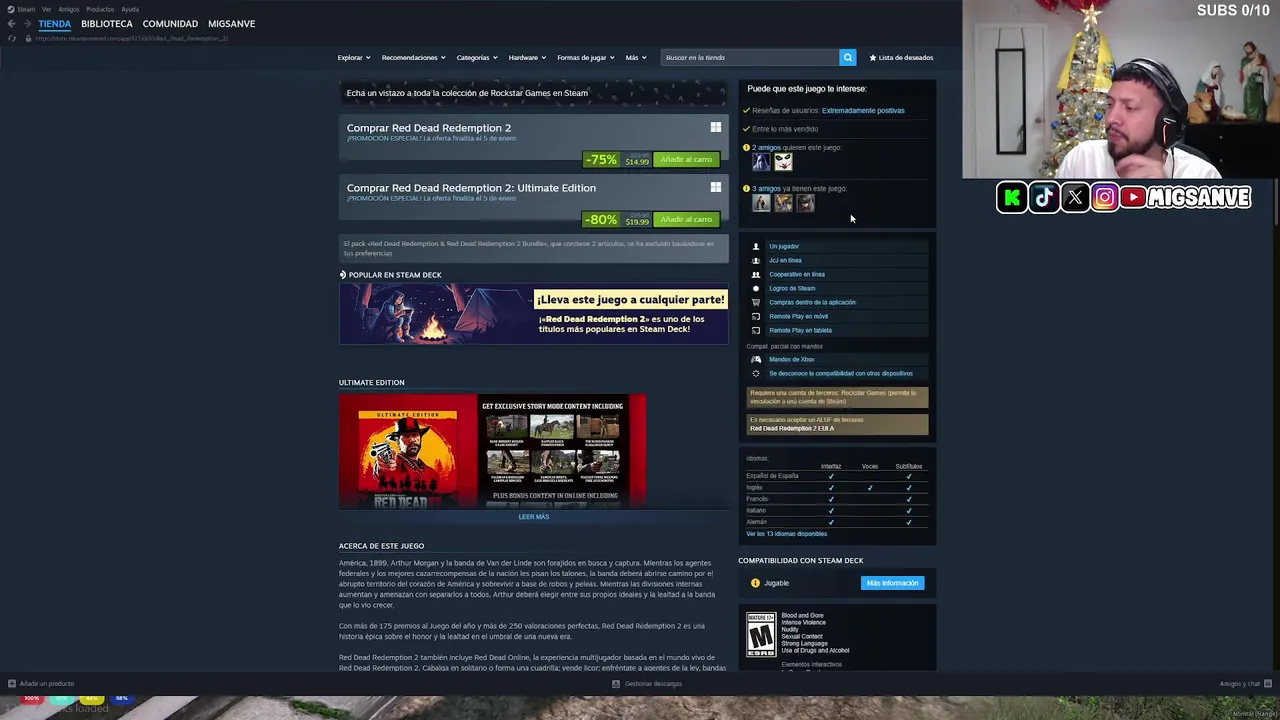
Task: Open Extremadamente positivas reviews link
Action: 863,110
